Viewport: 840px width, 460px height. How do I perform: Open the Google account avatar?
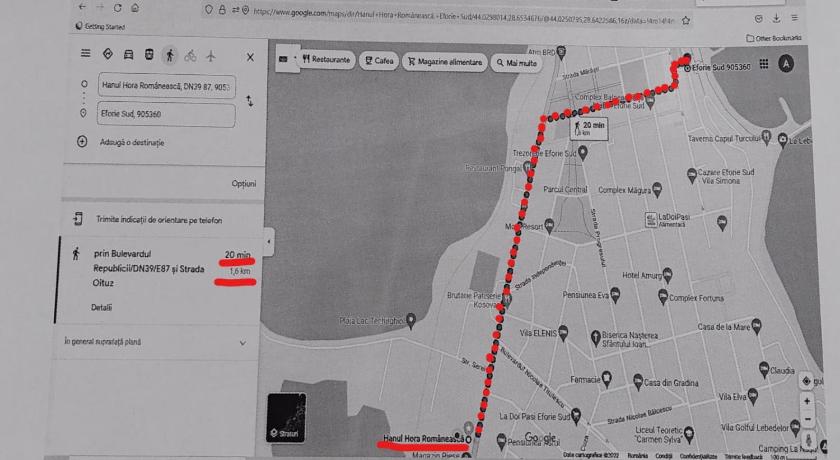pyautogui.click(x=786, y=64)
